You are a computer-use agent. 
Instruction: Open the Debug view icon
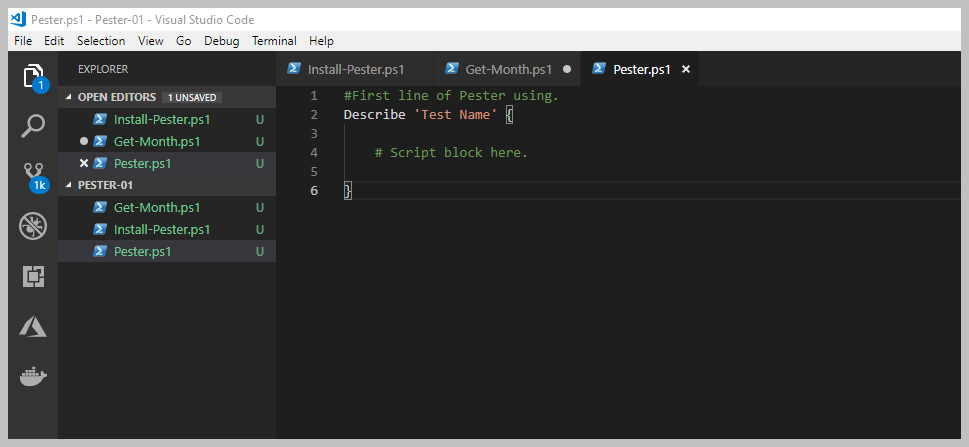click(33, 227)
